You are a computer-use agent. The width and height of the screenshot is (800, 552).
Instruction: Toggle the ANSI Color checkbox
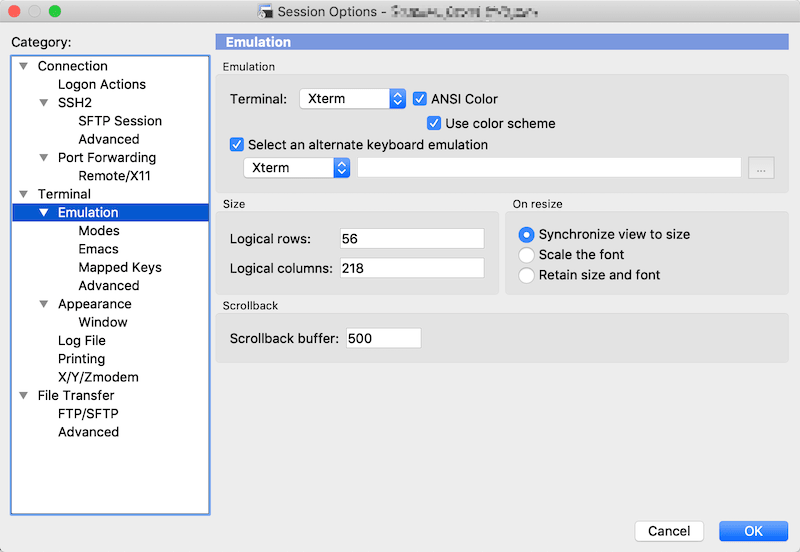pos(420,99)
